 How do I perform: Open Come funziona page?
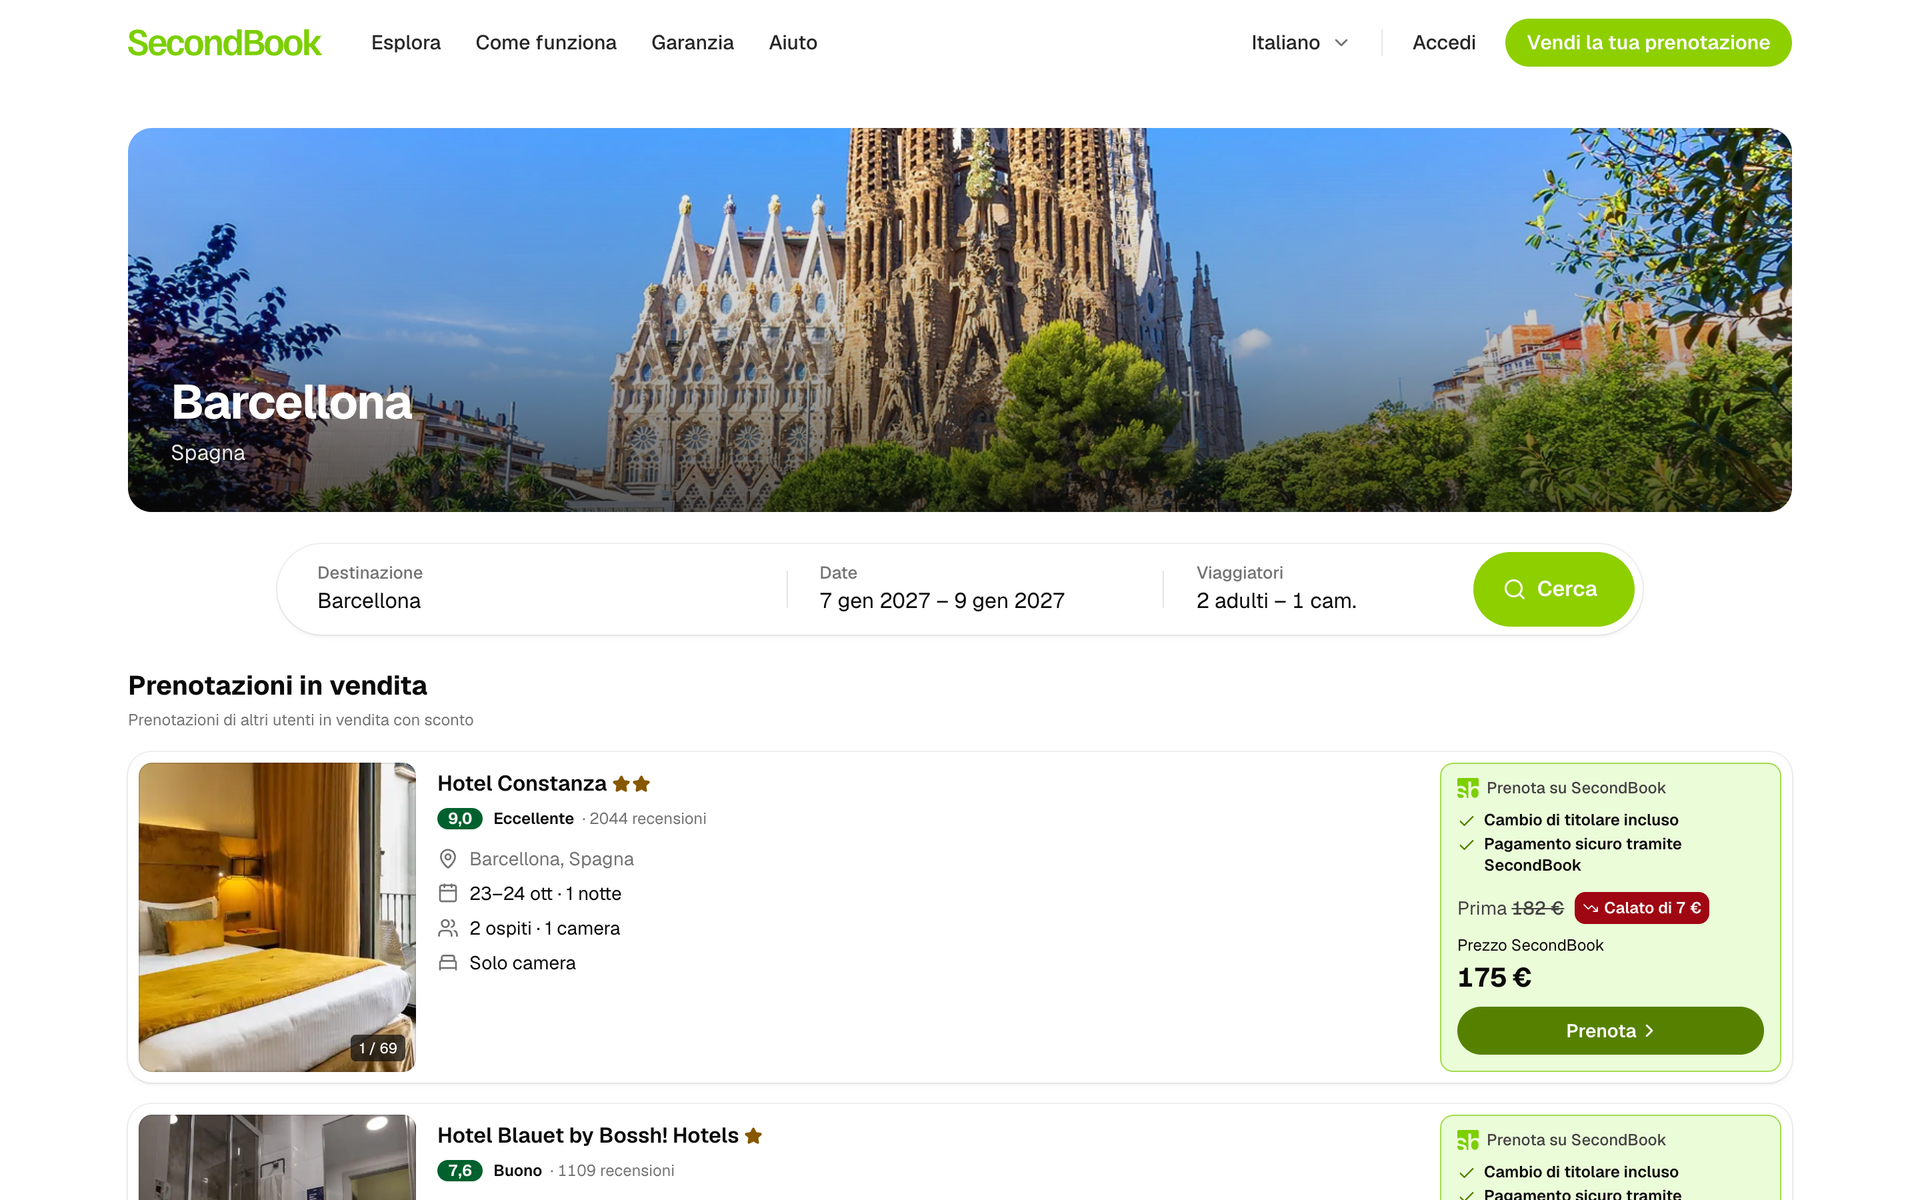(x=546, y=43)
